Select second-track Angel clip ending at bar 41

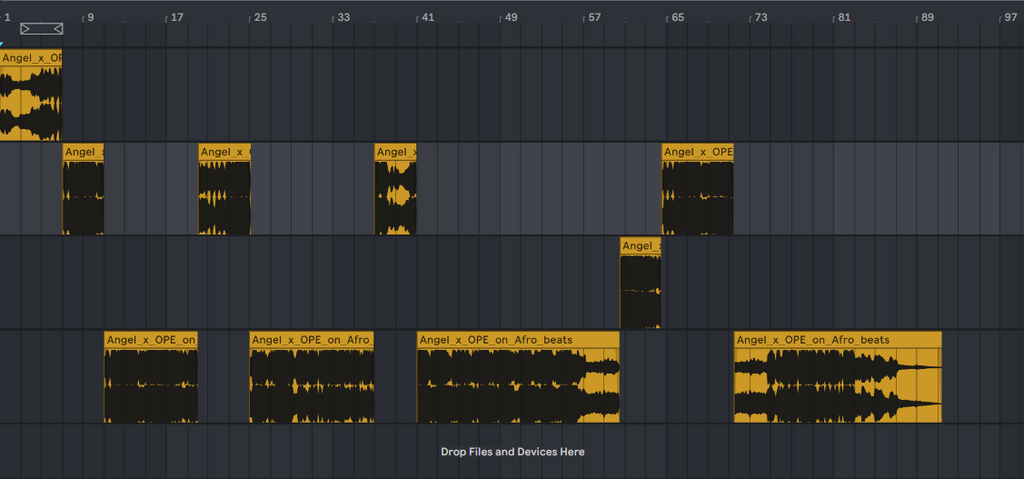(395, 189)
